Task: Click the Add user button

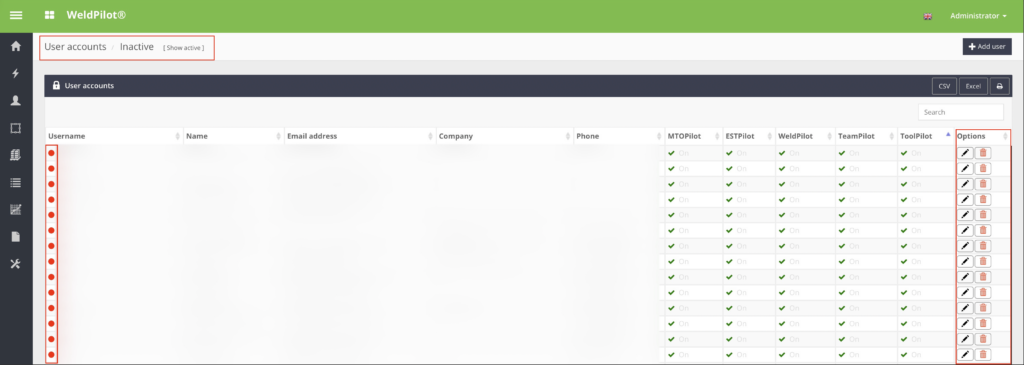Action: coord(987,47)
